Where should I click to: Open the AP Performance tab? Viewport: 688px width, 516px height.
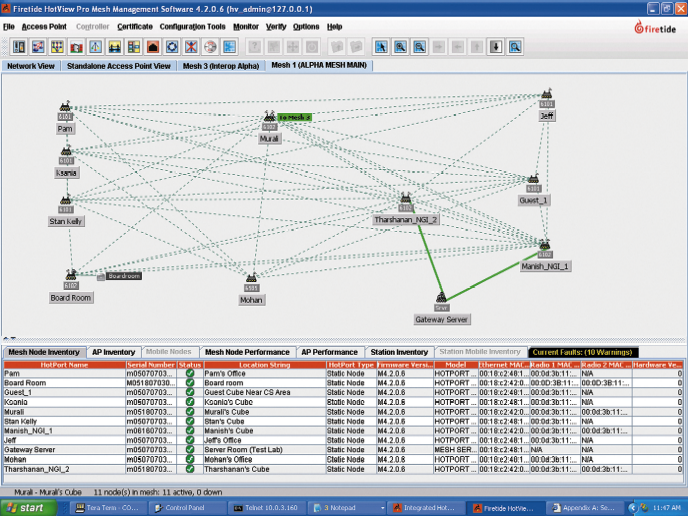tap(330, 352)
